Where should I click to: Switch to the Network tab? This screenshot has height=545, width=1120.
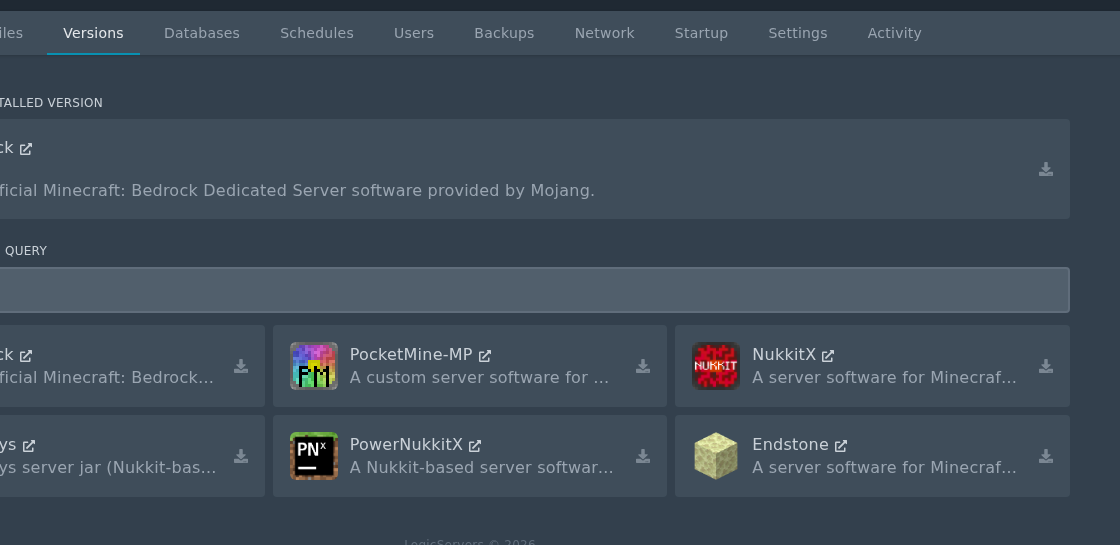tap(604, 33)
